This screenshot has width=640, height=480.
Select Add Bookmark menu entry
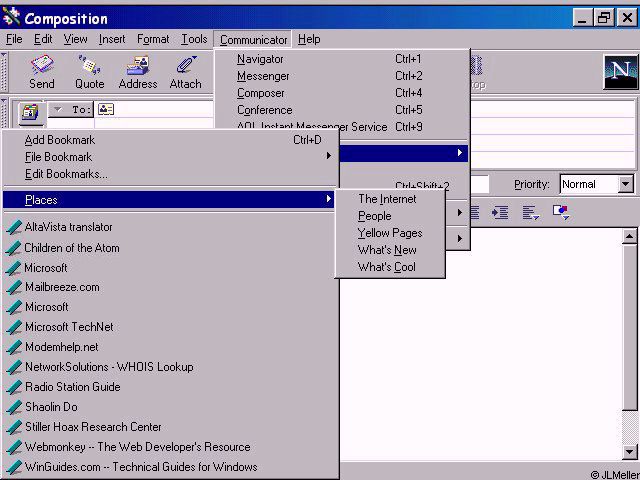tap(171, 140)
